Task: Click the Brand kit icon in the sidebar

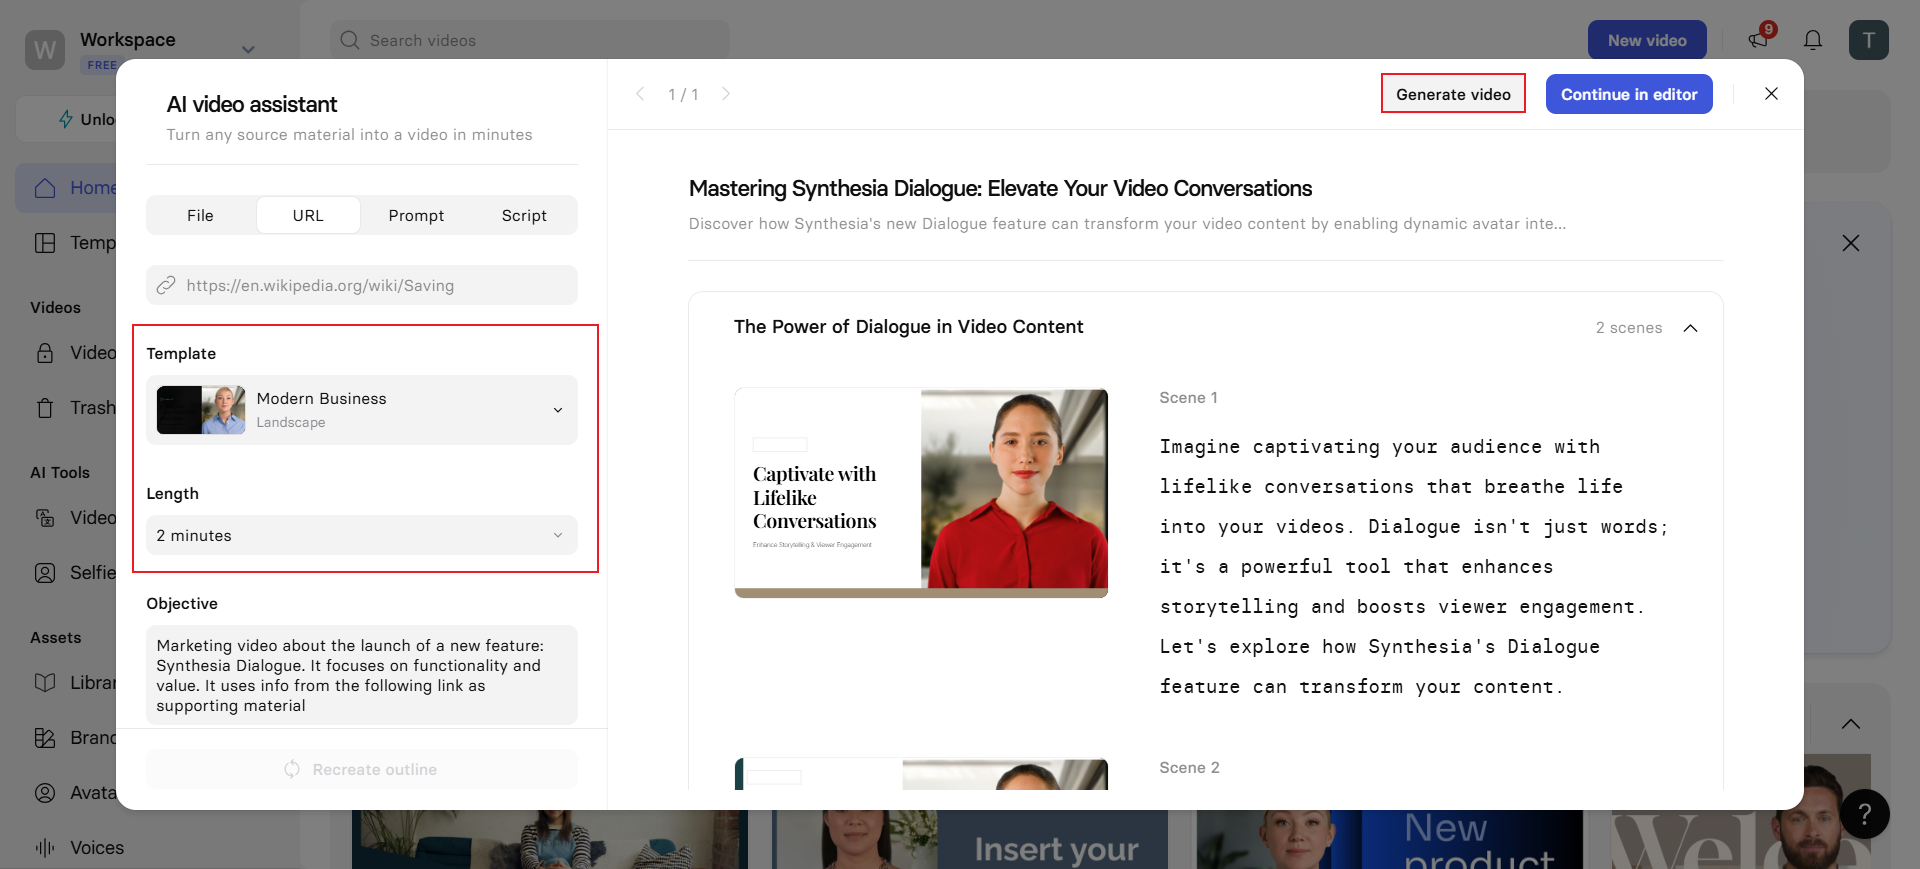Action: (x=45, y=738)
